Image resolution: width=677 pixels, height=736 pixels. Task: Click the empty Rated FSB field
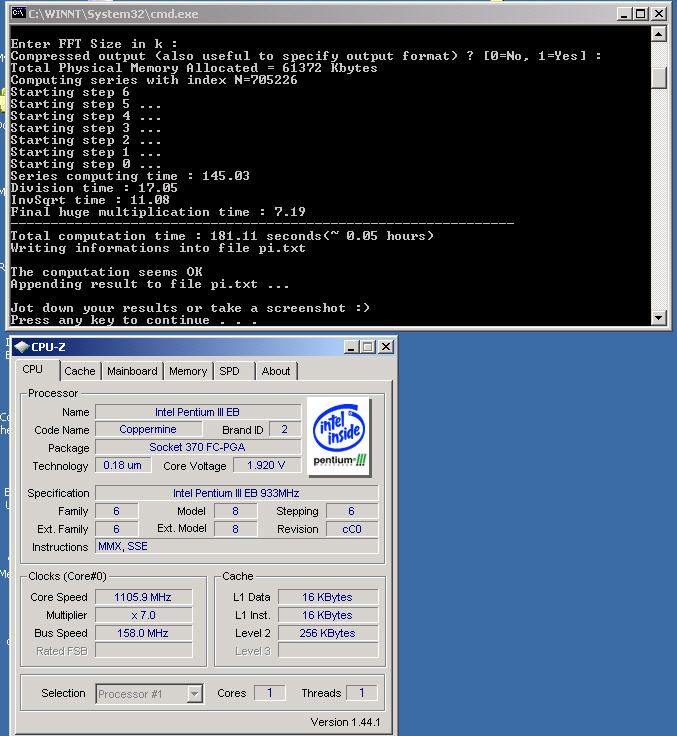144,651
